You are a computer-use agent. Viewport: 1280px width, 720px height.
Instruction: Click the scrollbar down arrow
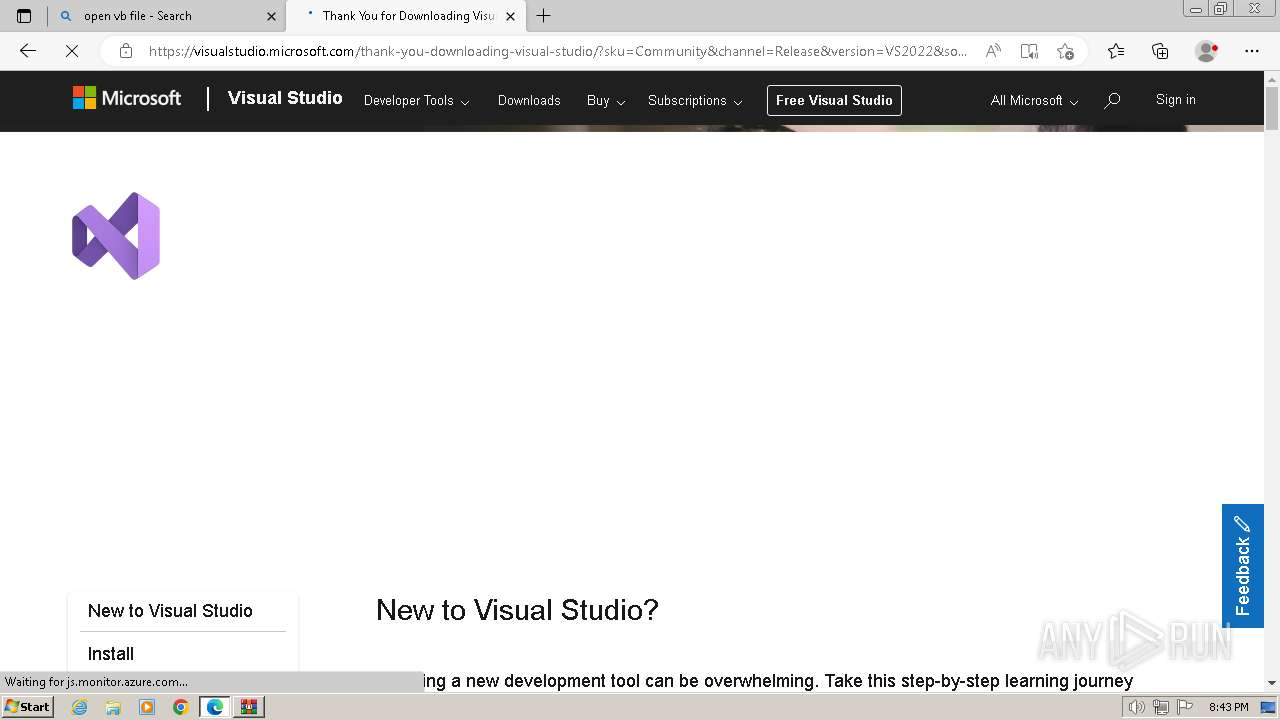[x=1272, y=683]
